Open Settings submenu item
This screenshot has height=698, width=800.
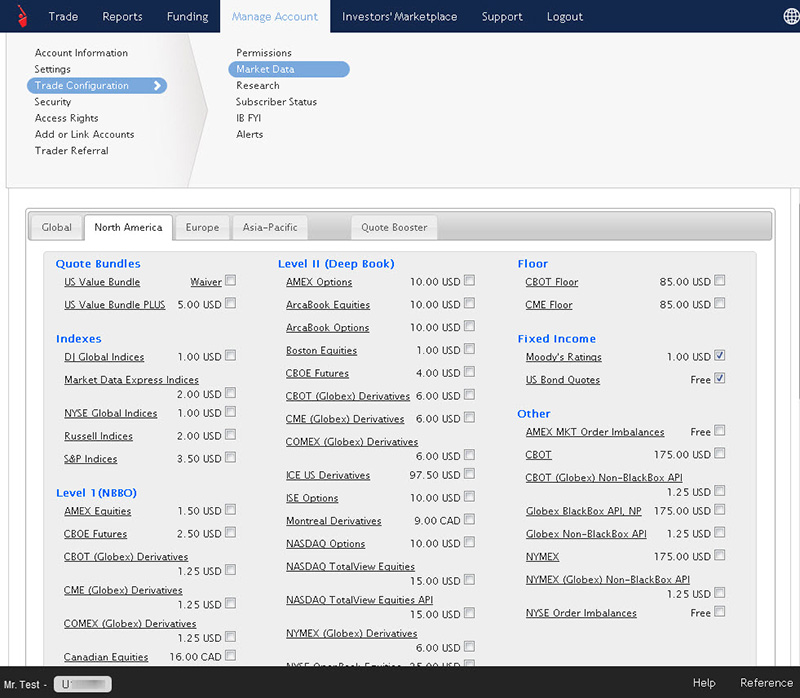(53, 69)
